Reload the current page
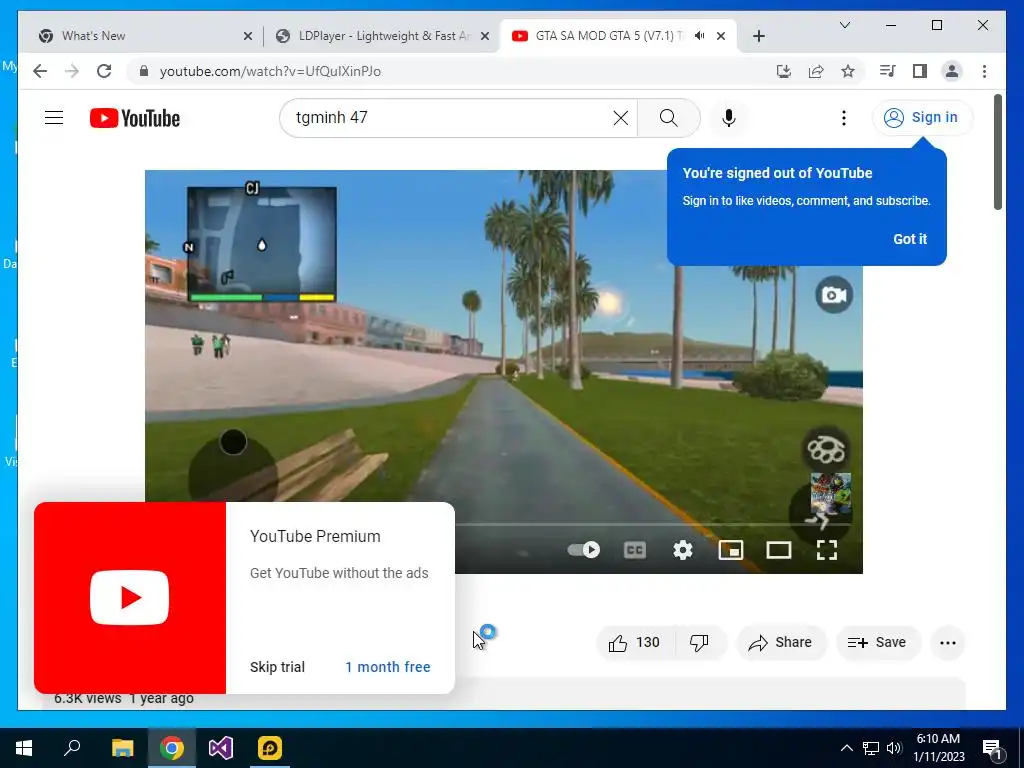 click(x=104, y=71)
